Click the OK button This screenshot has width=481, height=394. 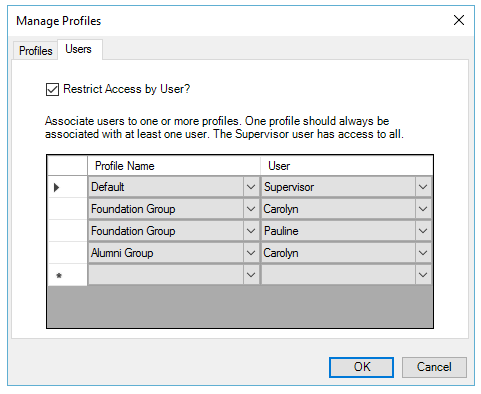361,367
